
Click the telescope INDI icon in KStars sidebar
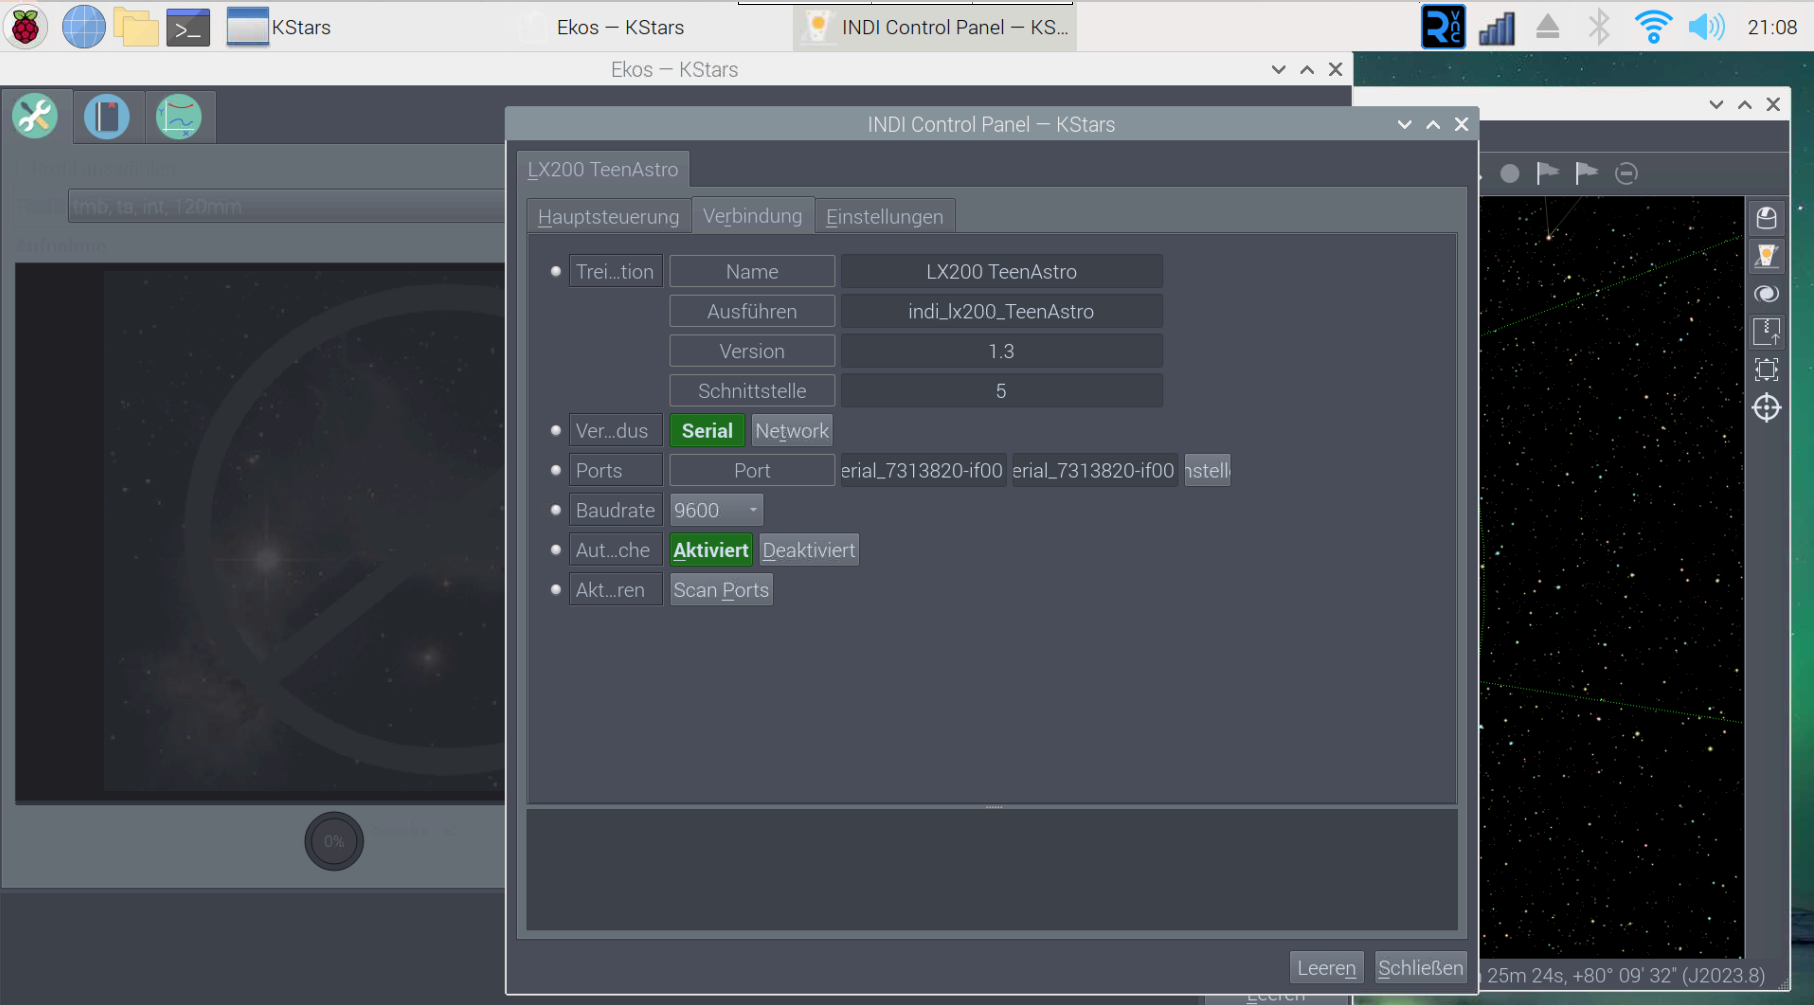tap(1767, 256)
